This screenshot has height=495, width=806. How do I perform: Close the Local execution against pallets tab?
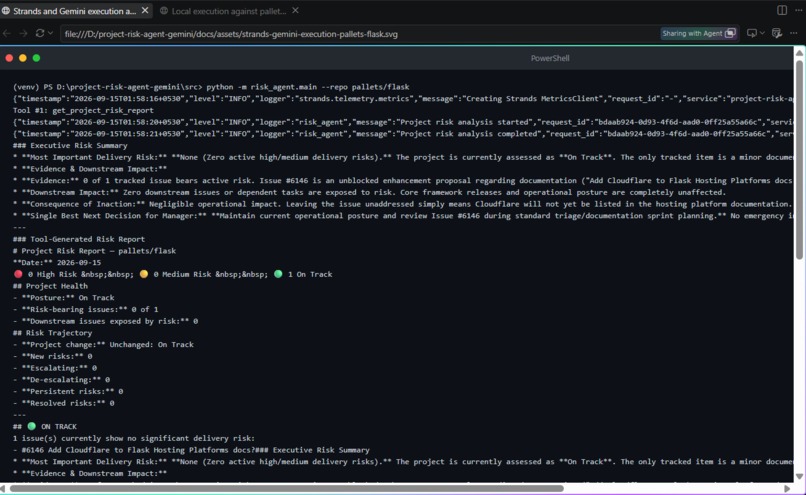[x=296, y=10]
